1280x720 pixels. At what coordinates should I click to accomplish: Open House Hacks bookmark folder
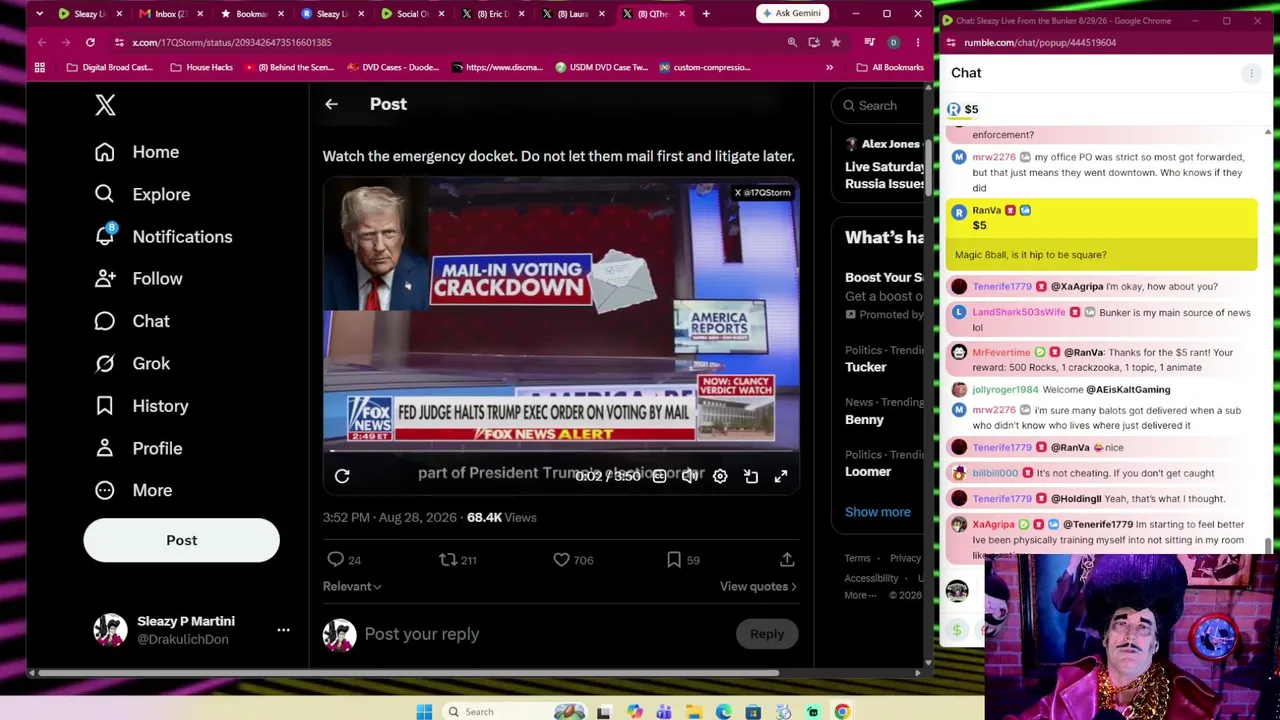click(201, 68)
